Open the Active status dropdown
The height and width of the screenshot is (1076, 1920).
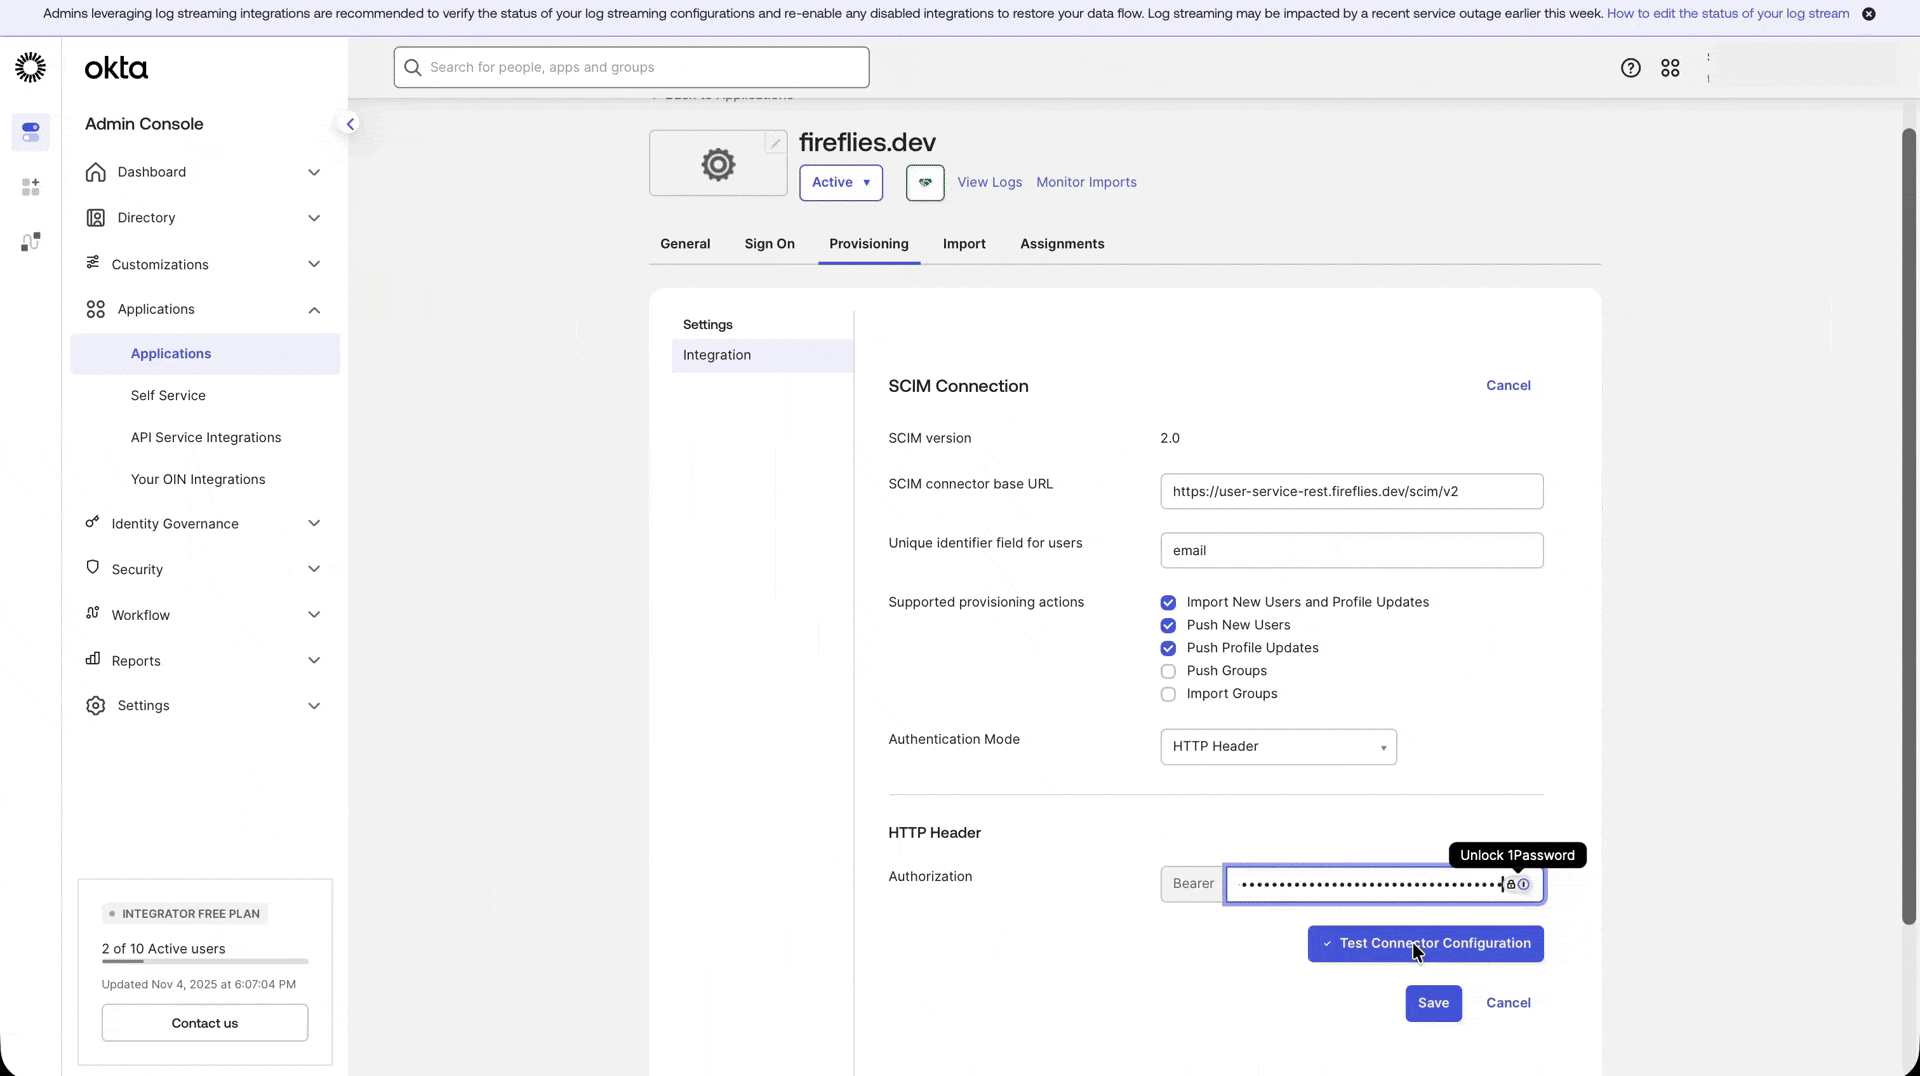[841, 183]
